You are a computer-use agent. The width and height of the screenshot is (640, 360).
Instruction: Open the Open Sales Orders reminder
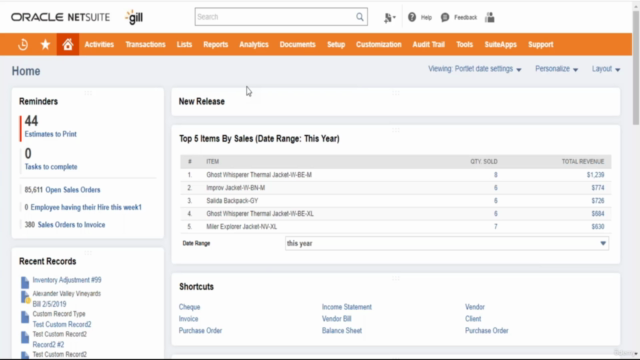click(73, 190)
